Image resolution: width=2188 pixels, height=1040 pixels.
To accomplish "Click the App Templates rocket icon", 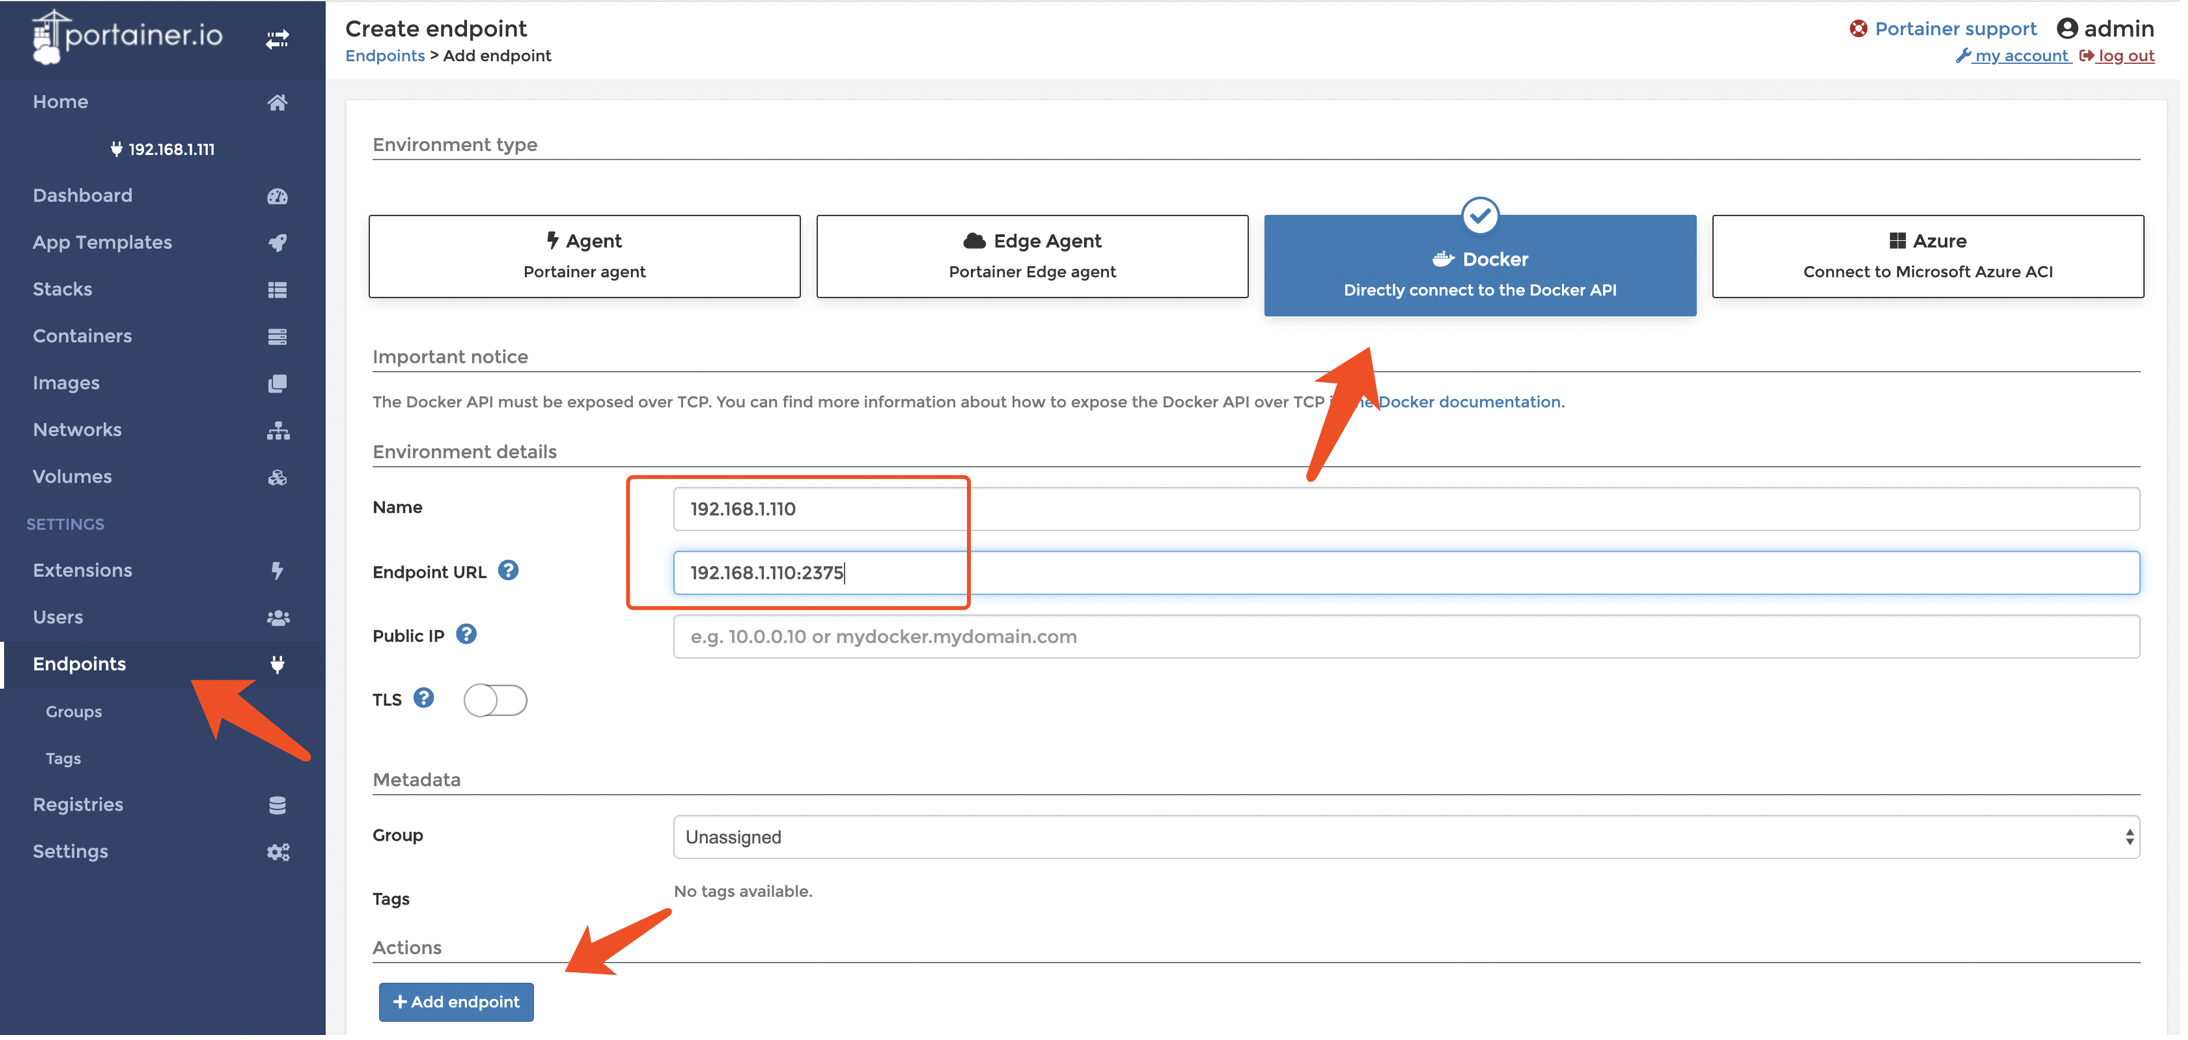I will pyautogui.click(x=277, y=243).
